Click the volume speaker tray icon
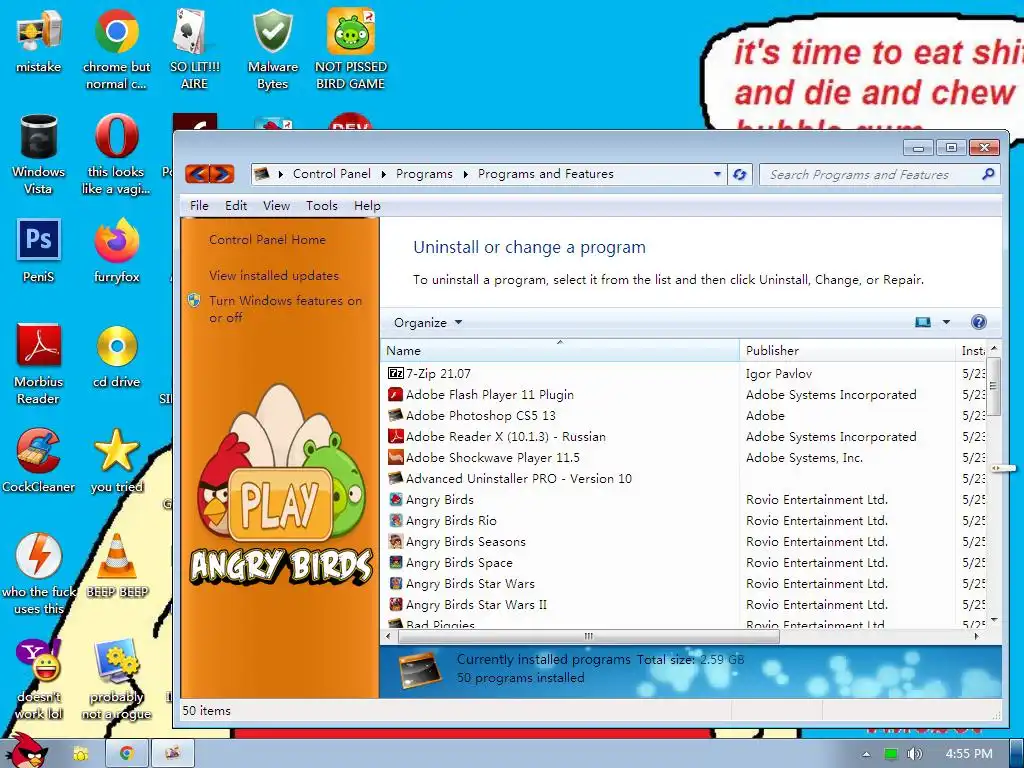Viewport: 1024px width, 768px height. click(914, 754)
